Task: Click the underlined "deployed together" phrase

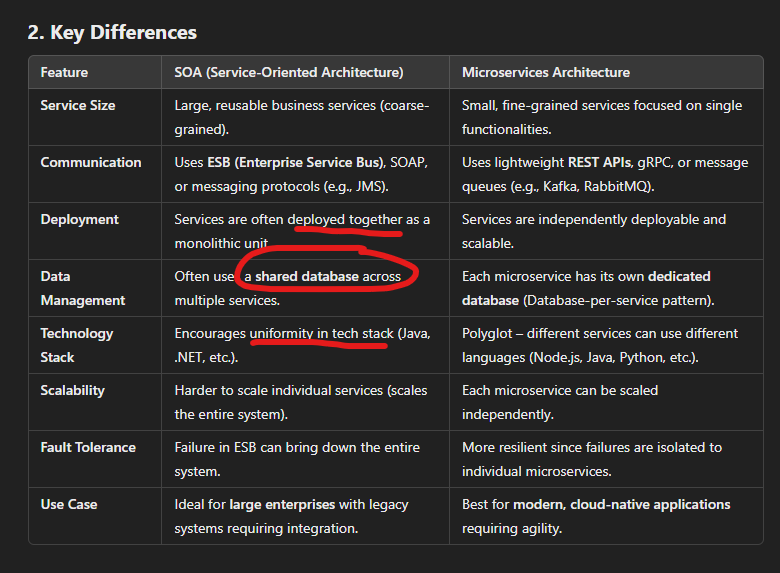Action: click(x=344, y=219)
